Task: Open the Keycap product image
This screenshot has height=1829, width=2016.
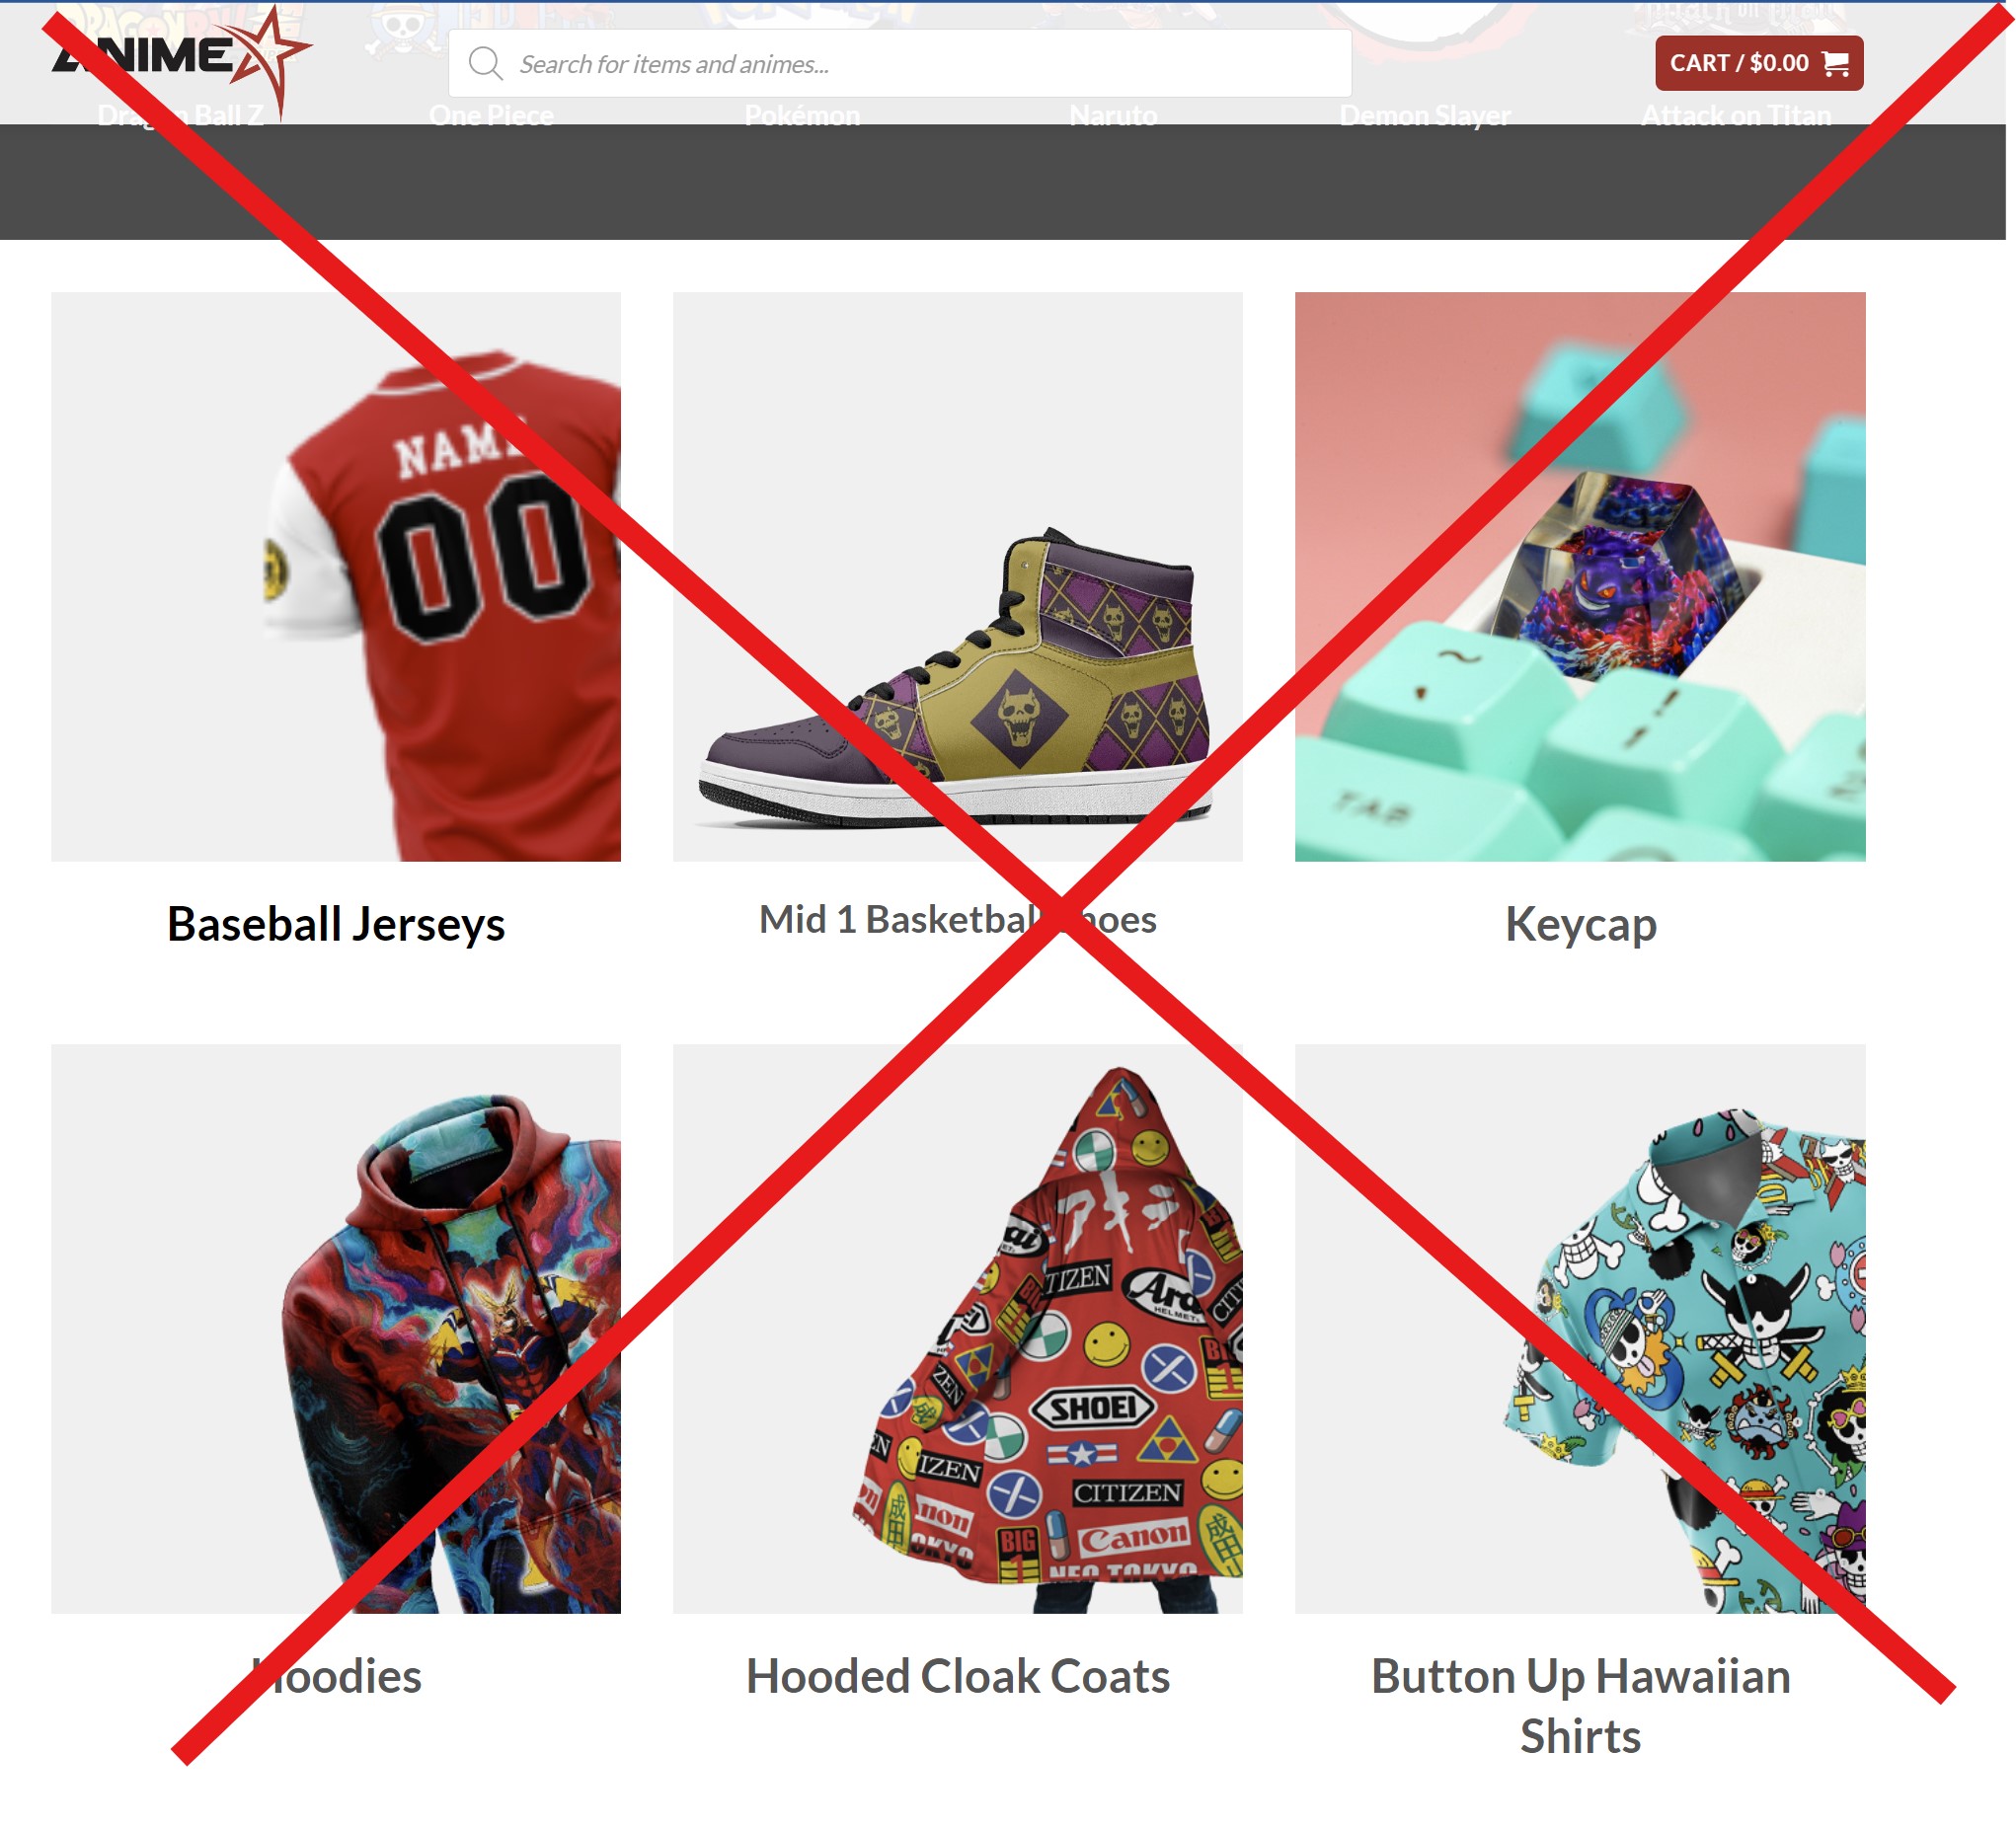Action: (x=1580, y=577)
